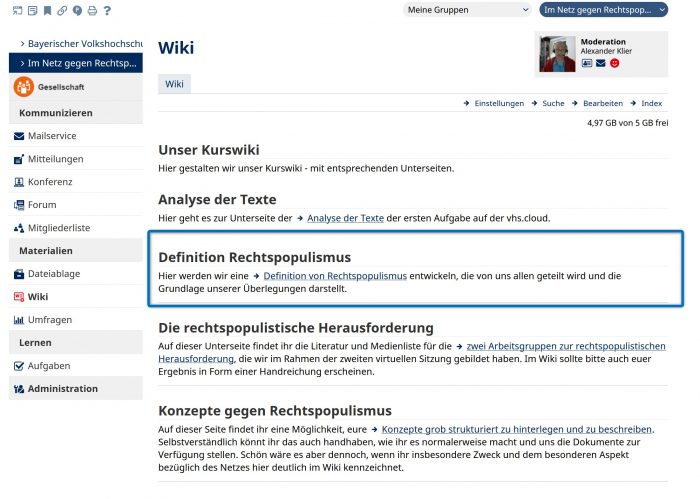Open the Analyse der Texte link

pyautogui.click(x=345, y=218)
